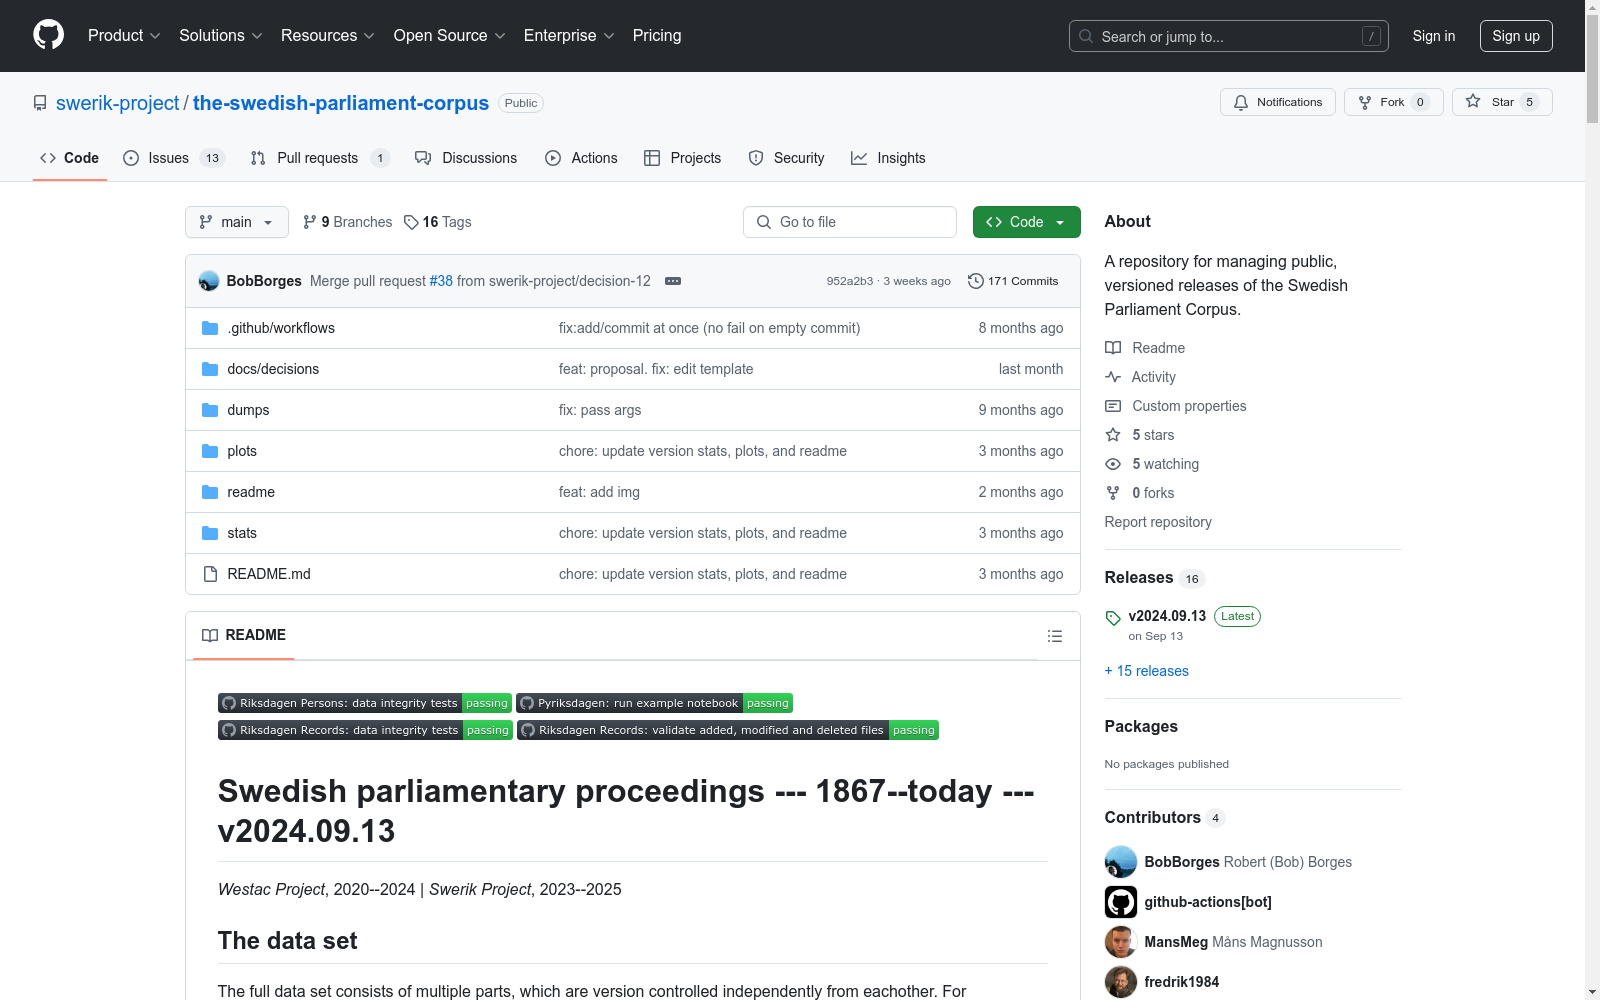The height and width of the screenshot is (1000, 1600).
Task: Open the Notifications subscription button
Action: [x=1278, y=102]
